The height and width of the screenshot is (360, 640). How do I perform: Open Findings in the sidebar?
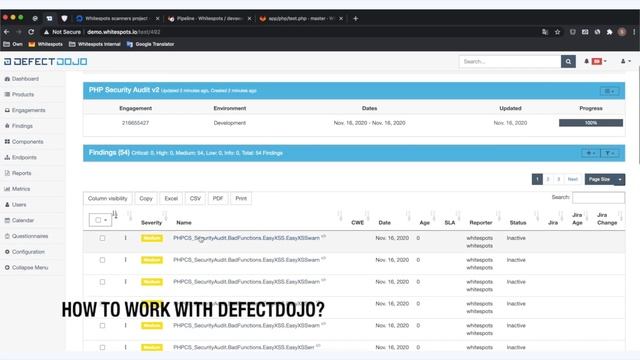[19, 126]
